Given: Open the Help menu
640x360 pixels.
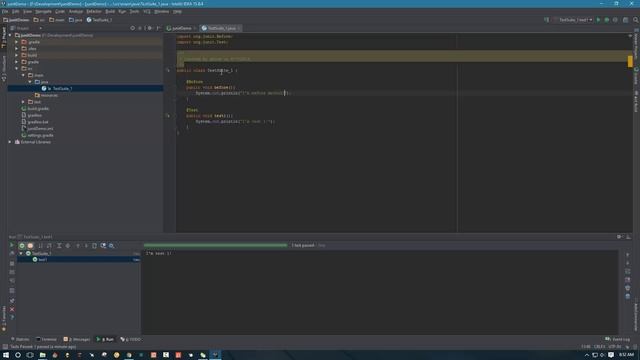Looking at the screenshot, I should pyautogui.click(x=177, y=11).
